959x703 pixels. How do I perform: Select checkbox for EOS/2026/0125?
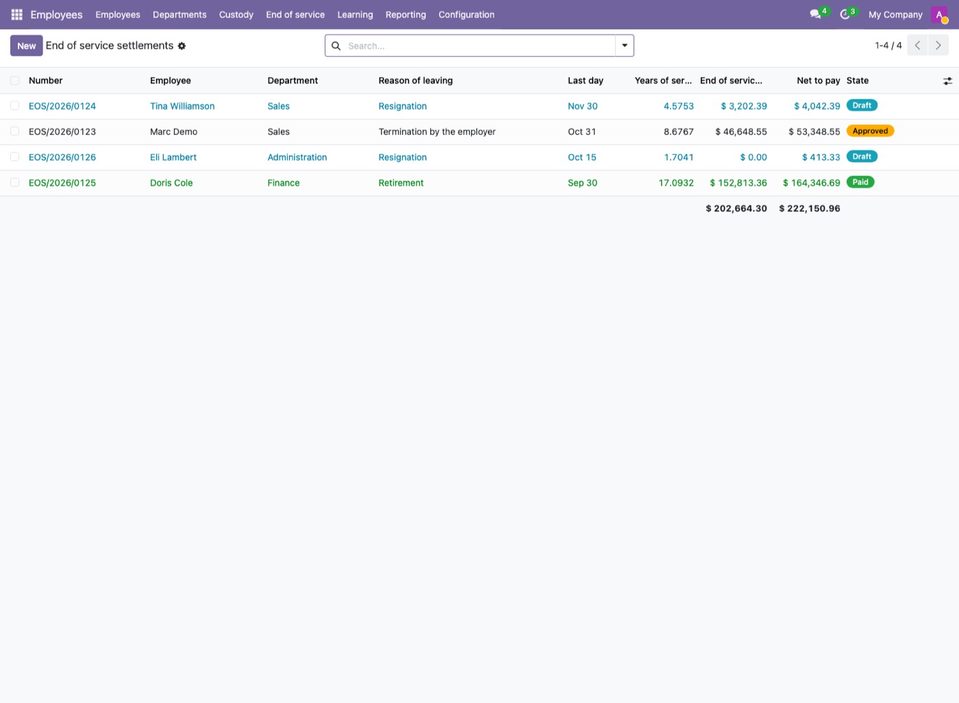click(x=15, y=183)
